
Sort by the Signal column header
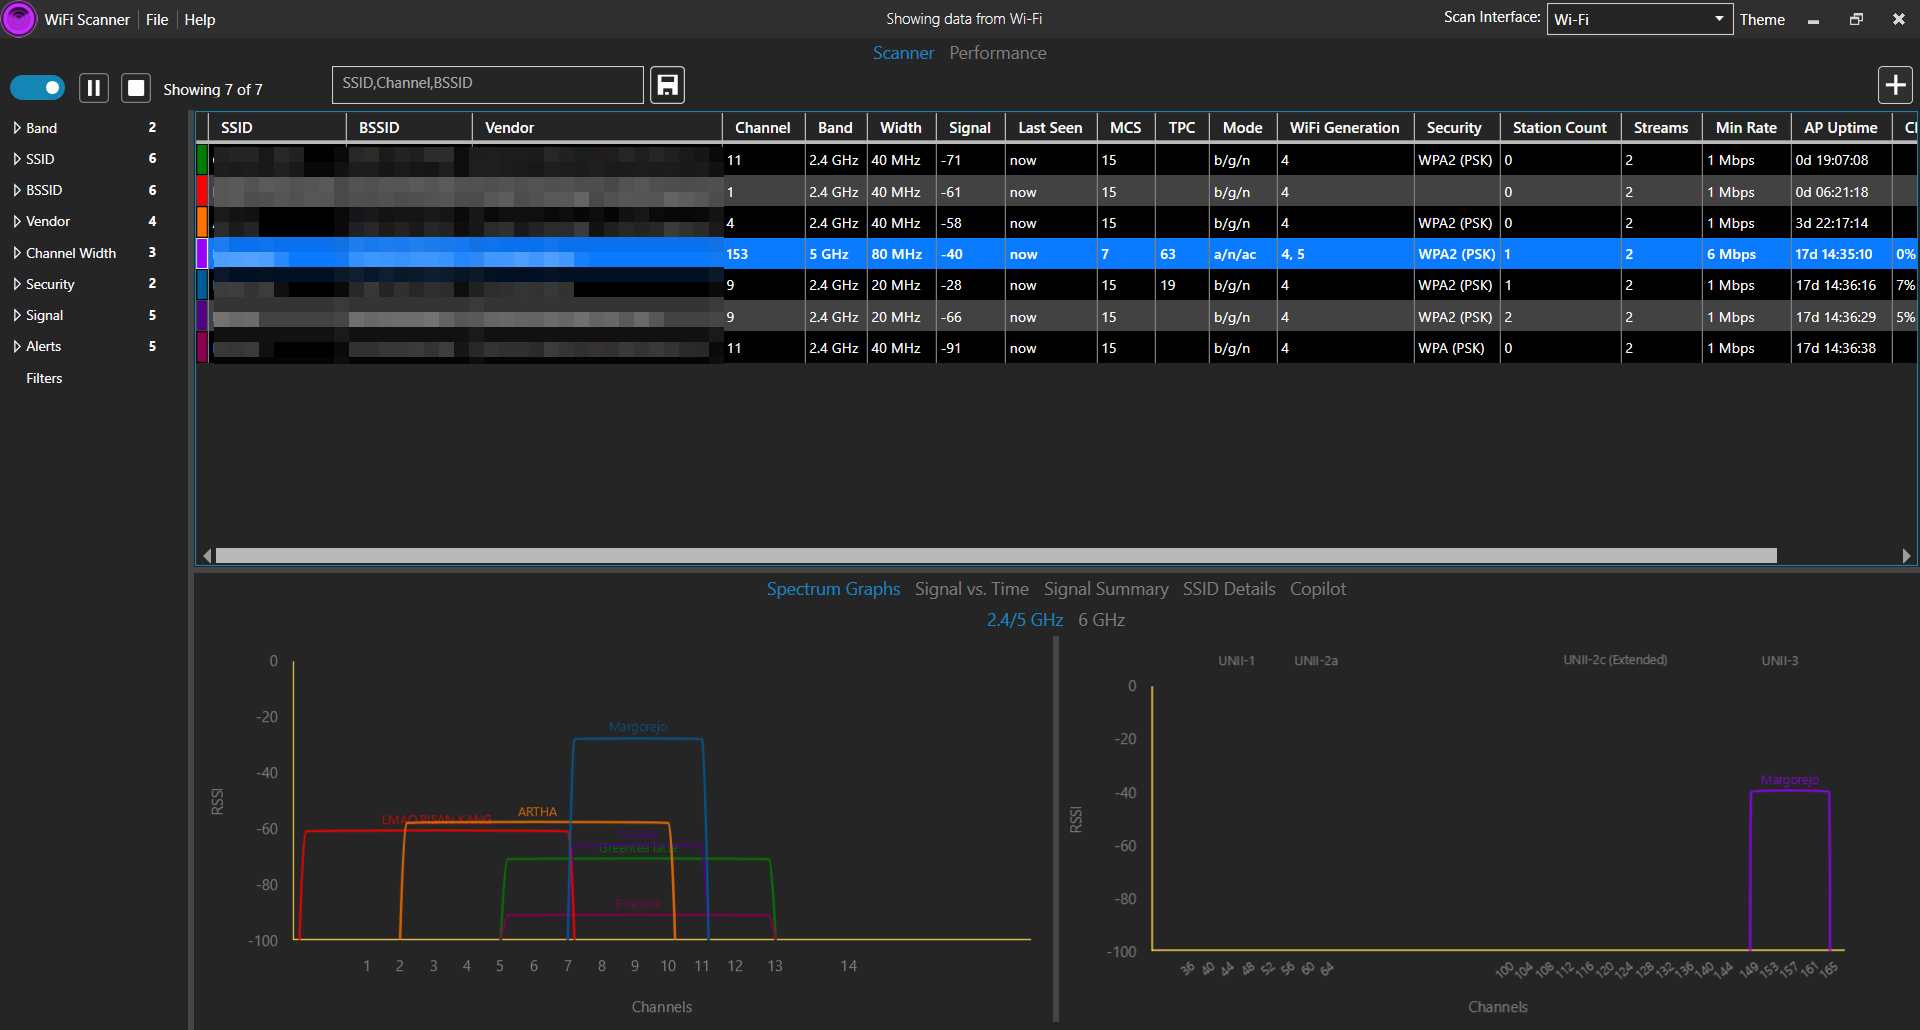[x=970, y=127]
